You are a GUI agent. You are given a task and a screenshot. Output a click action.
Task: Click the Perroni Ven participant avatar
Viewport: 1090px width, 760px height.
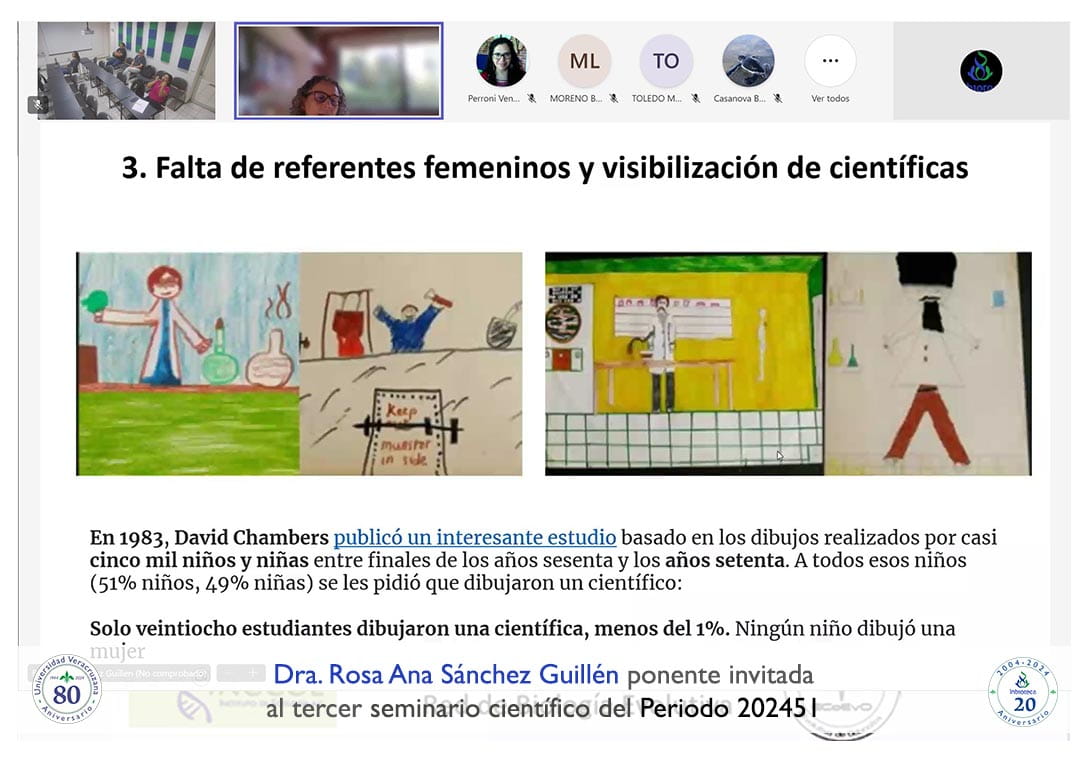click(x=501, y=61)
